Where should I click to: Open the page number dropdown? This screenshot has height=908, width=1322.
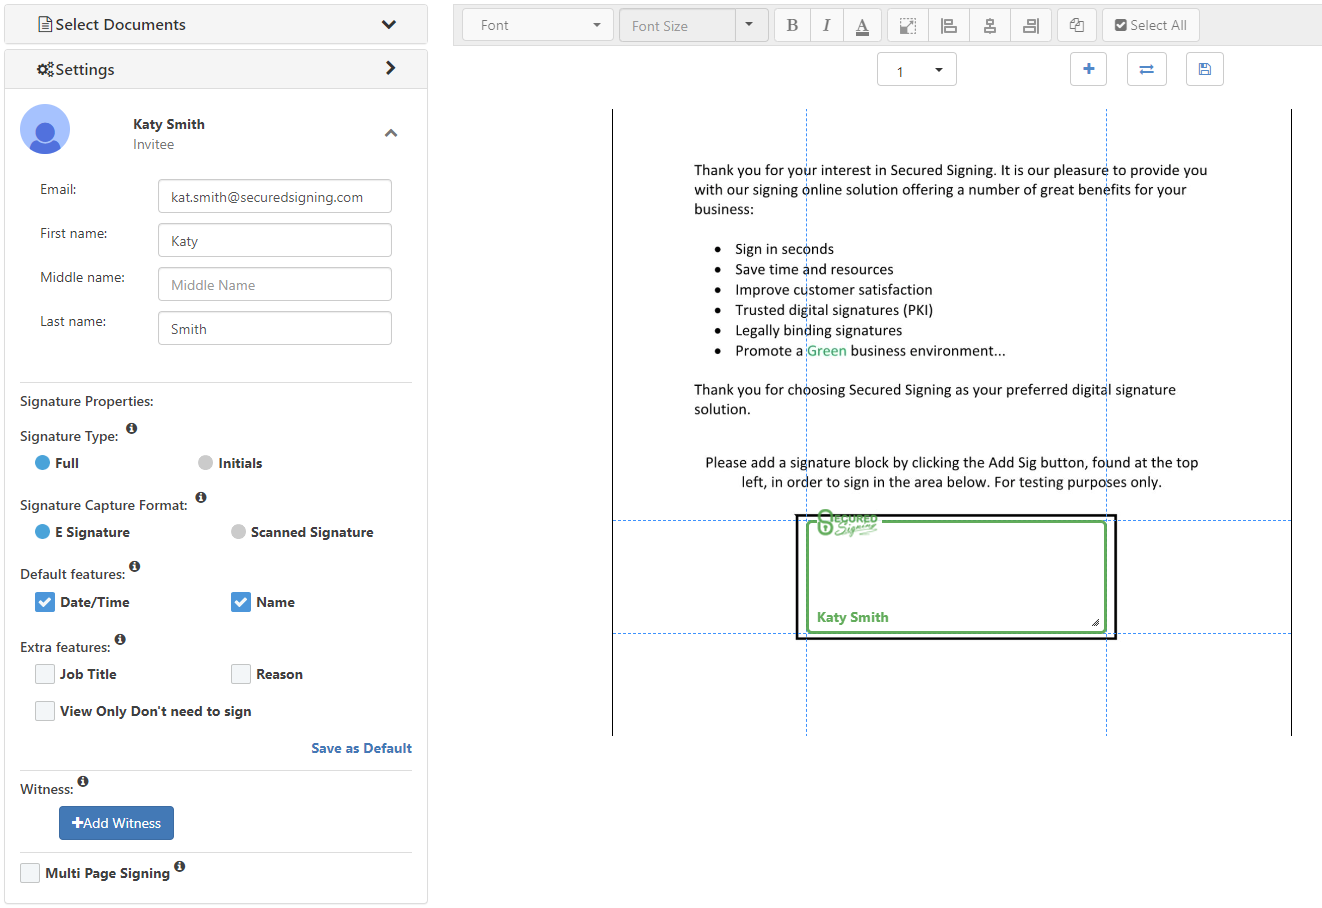click(917, 69)
